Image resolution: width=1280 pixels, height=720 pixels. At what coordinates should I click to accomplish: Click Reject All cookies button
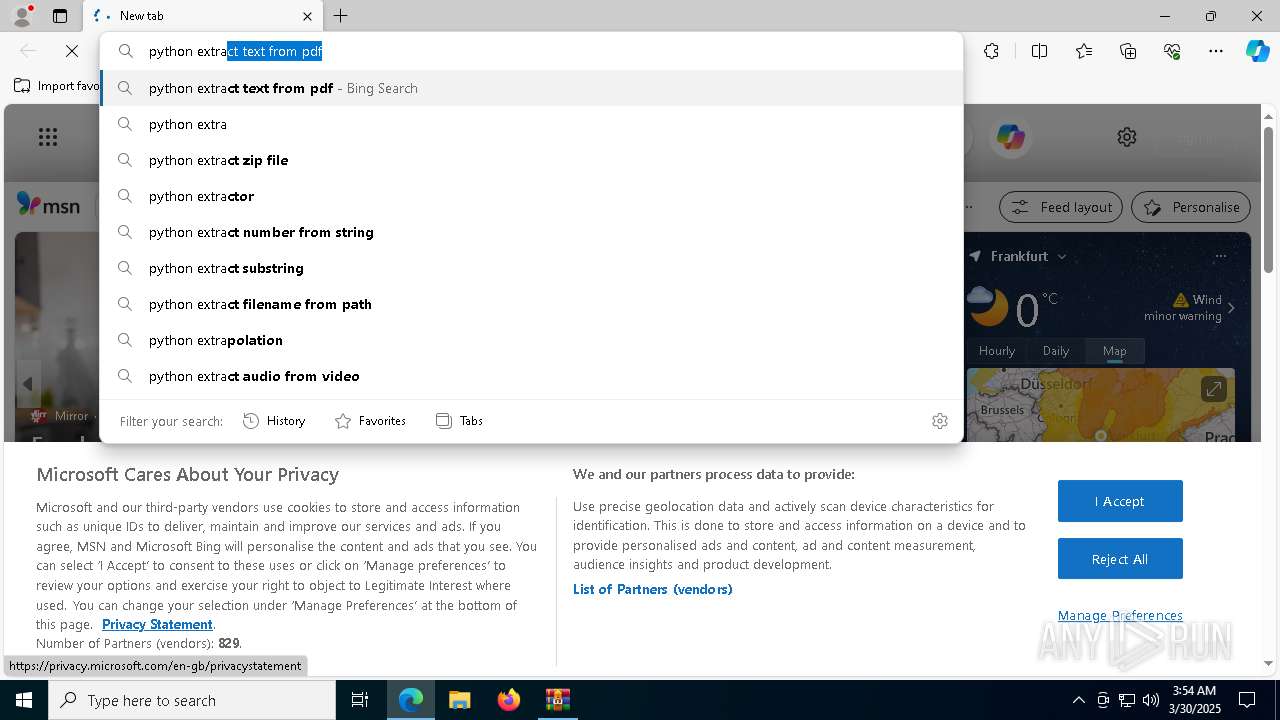click(1120, 559)
